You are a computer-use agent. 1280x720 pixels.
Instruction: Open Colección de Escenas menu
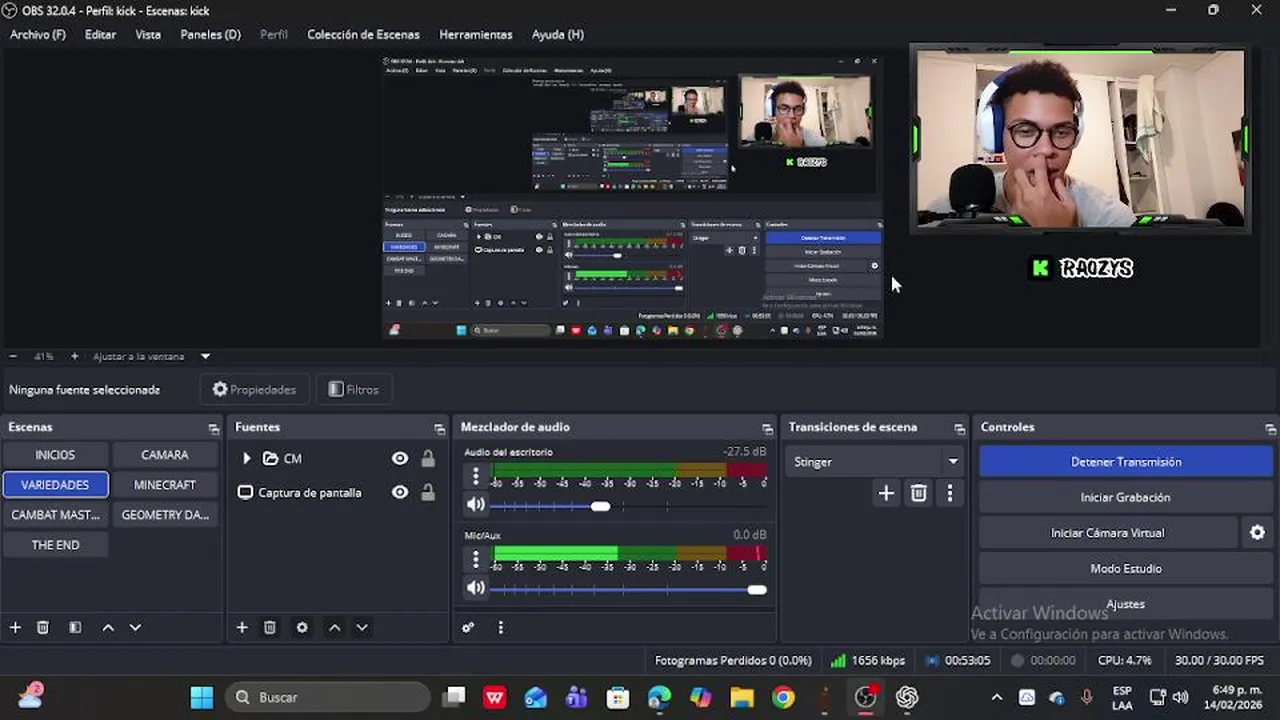pos(363,34)
